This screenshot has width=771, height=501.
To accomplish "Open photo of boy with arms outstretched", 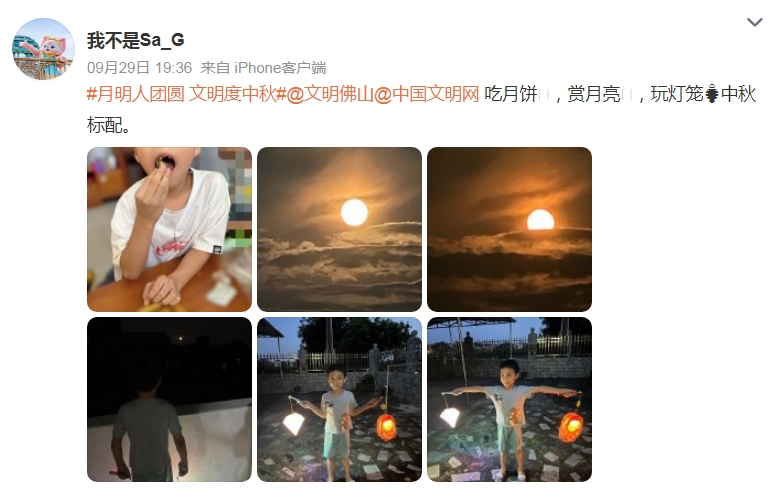I will pyautogui.click(x=509, y=399).
